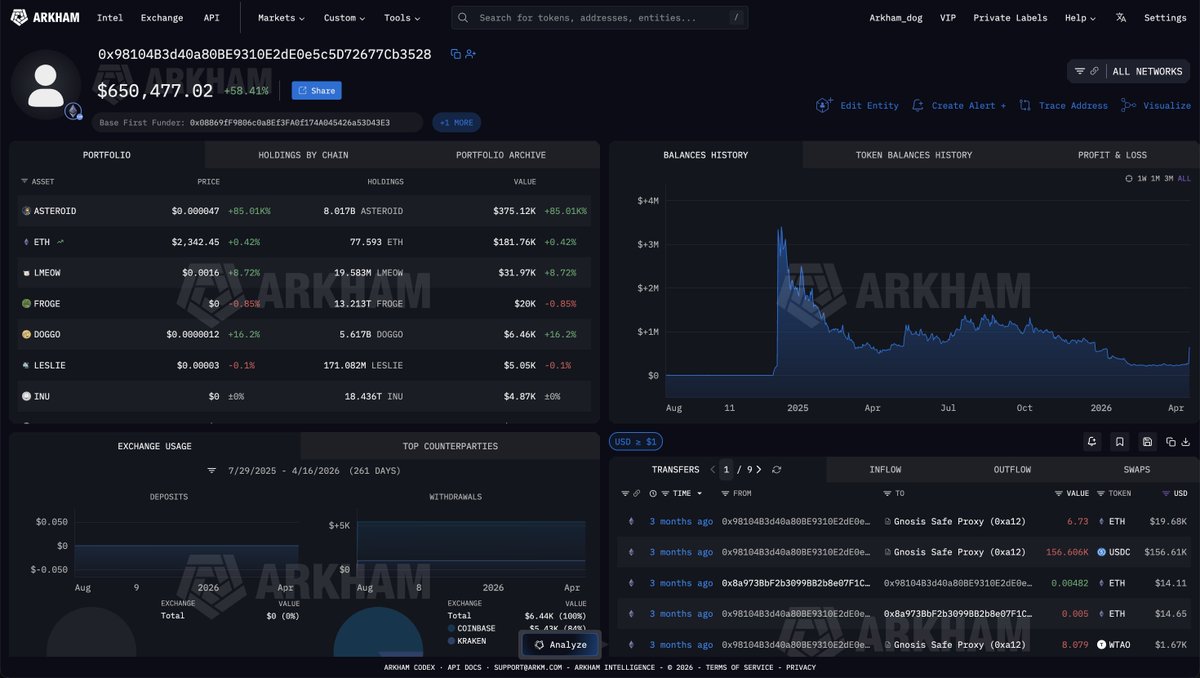This screenshot has width=1200, height=678.
Task: Click the Visualize graph-node icon
Action: [1128, 105]
